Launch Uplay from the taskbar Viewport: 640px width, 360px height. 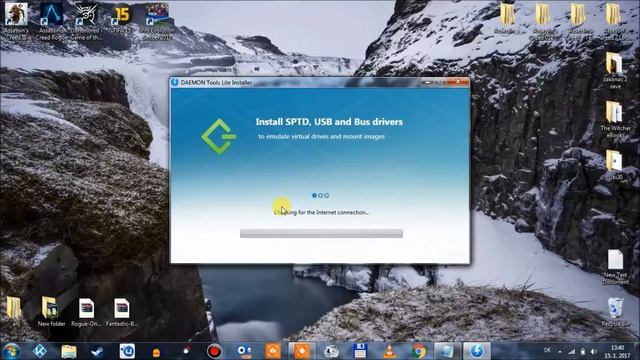point(127,351)
